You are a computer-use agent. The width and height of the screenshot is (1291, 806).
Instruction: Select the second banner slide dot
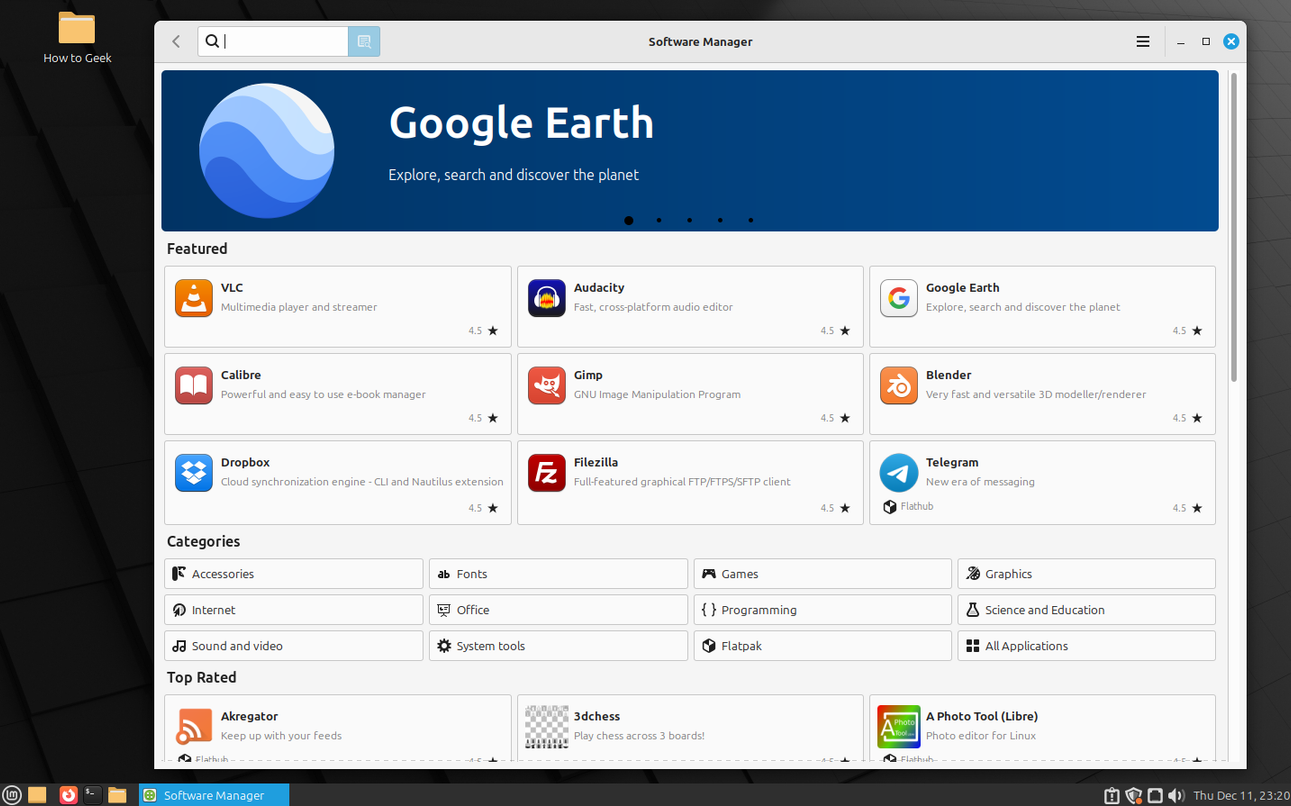tap(659, 220)
